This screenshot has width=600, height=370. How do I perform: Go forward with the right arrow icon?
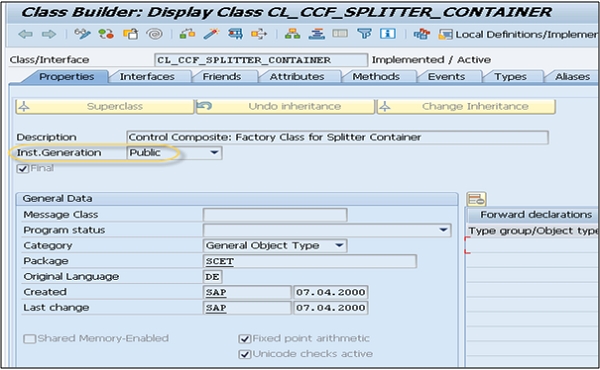(49, 34)
